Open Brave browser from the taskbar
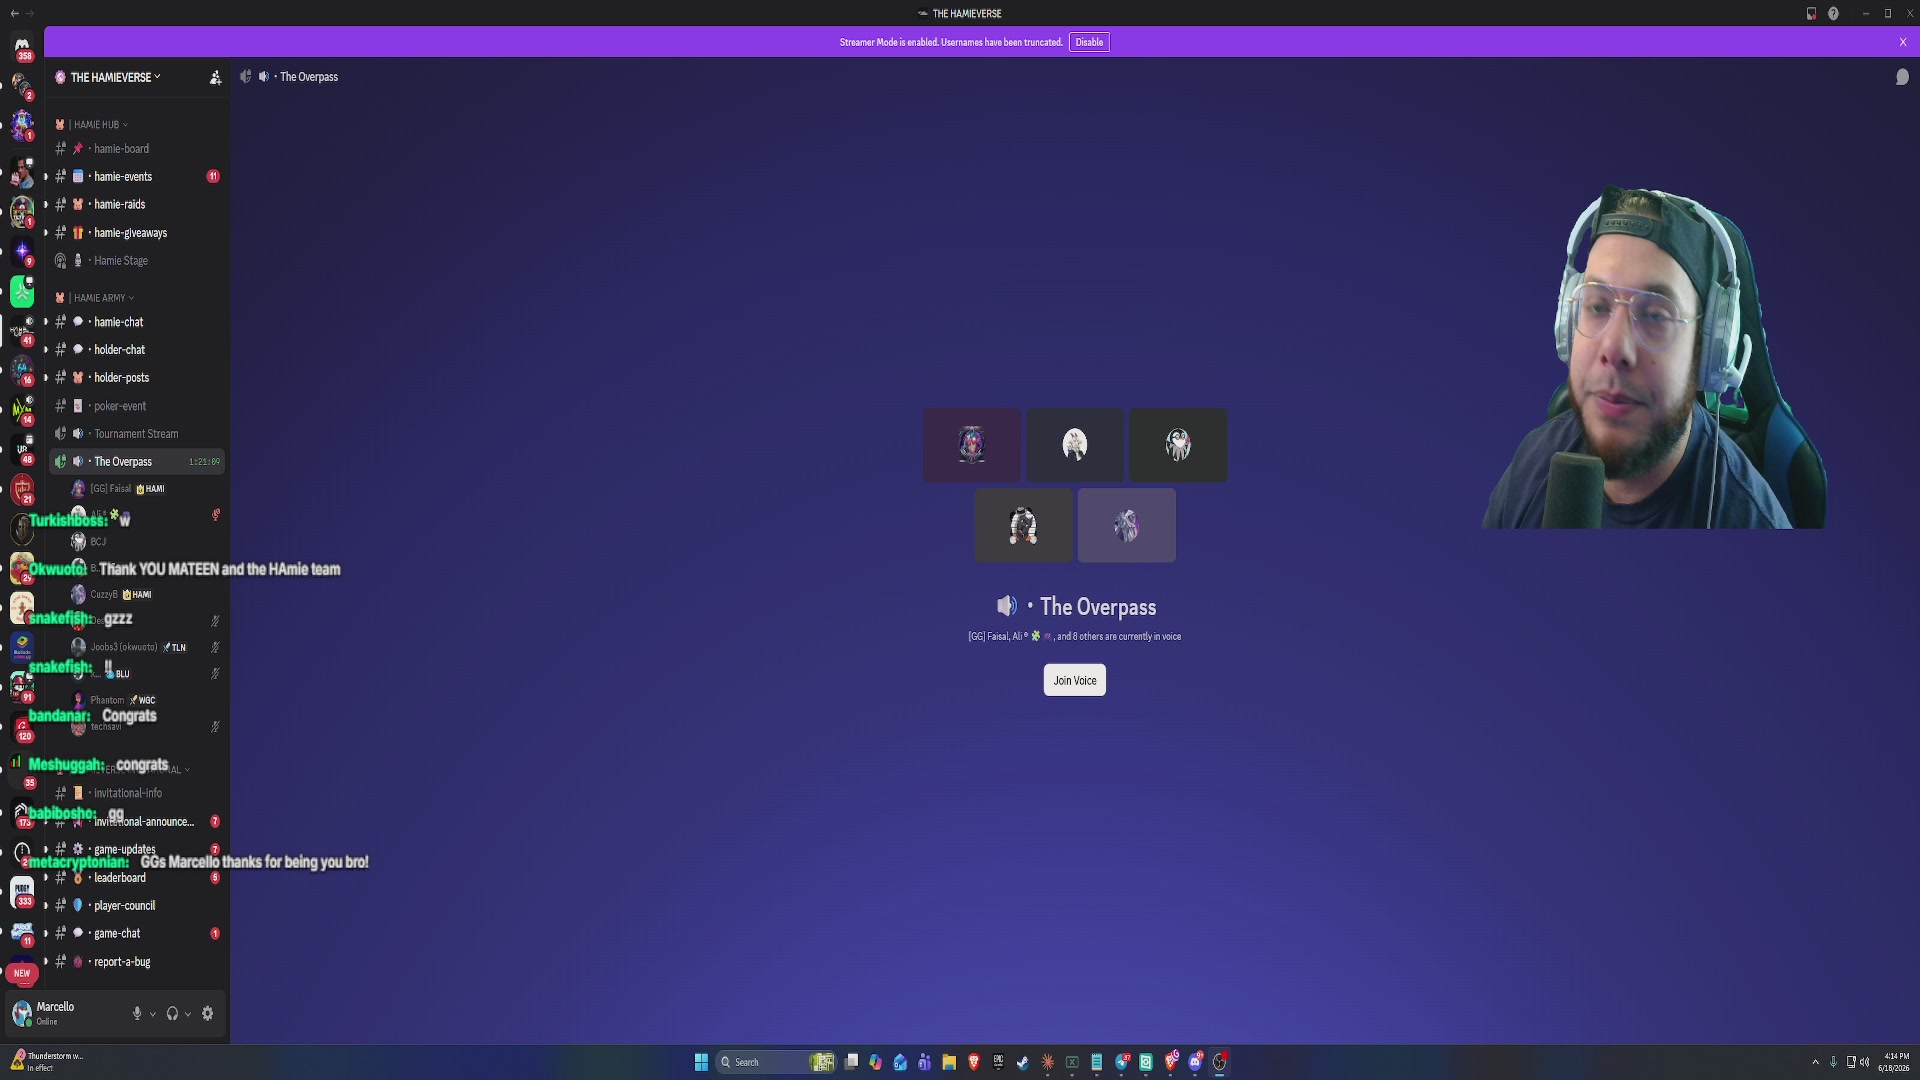 click(973, 1062)
